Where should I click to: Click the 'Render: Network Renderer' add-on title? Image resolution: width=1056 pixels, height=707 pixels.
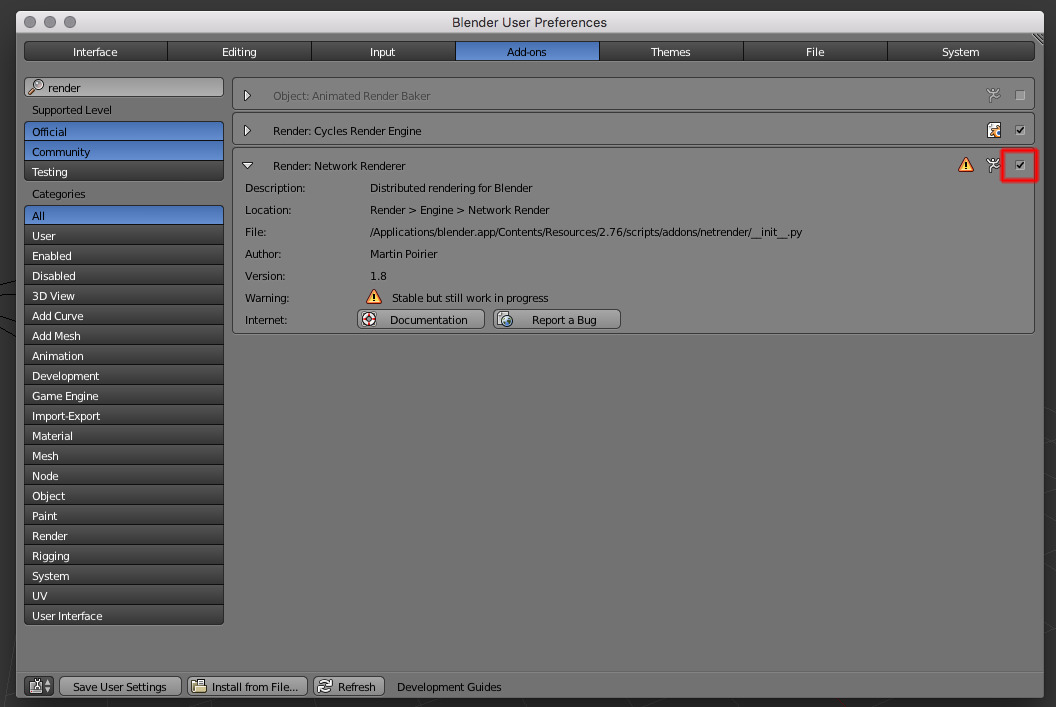coord(339,166)
